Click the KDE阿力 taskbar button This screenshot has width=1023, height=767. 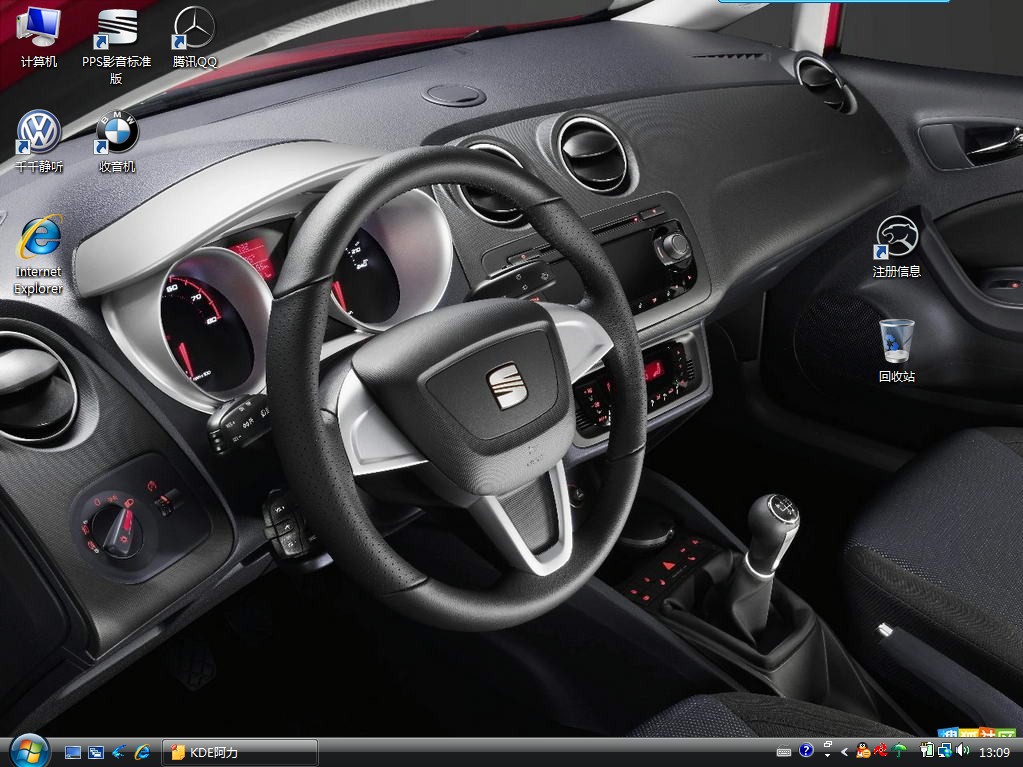point(240,752)
